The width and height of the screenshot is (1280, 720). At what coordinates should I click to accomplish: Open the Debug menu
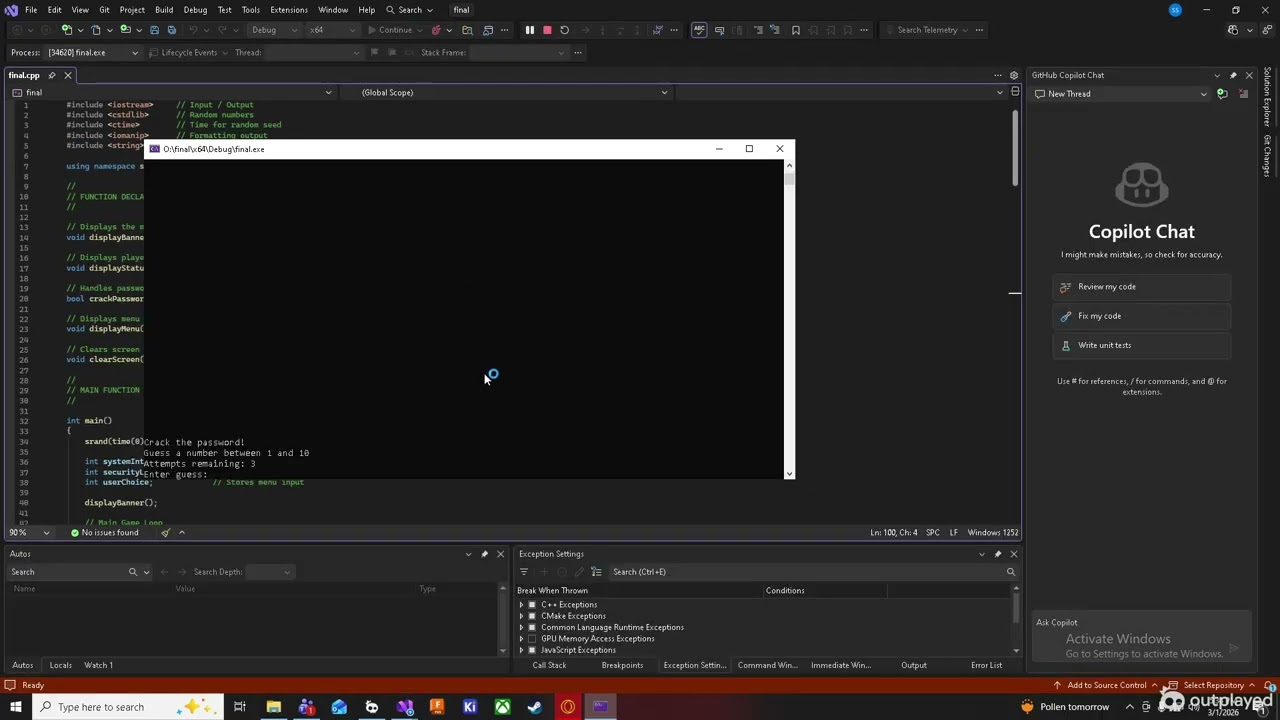point(195,10)
